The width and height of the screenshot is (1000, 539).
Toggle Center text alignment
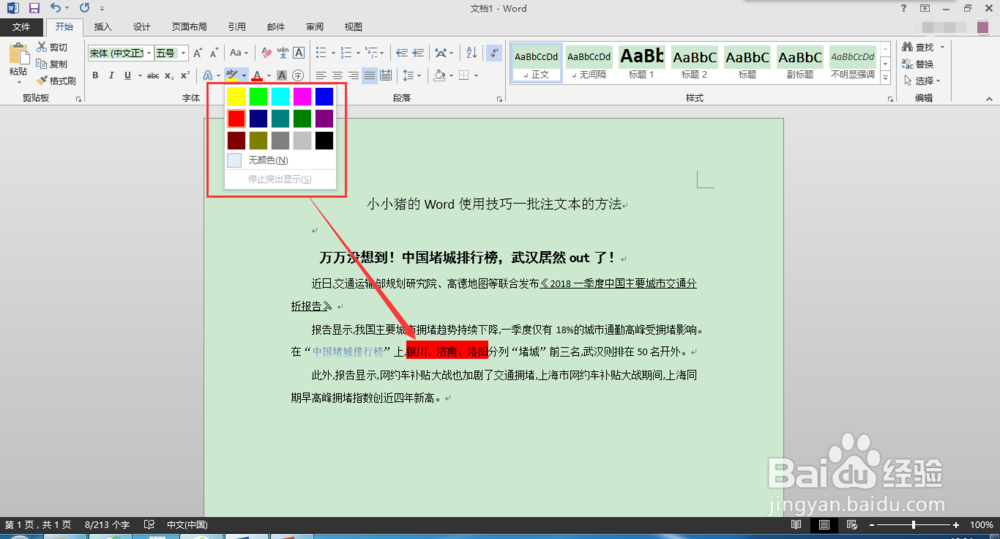point(337,75)
